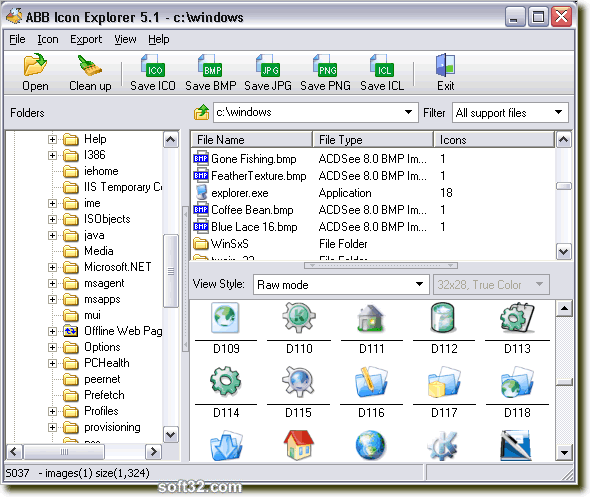Go up one folder with the green arrow icon

coord(202,112)
